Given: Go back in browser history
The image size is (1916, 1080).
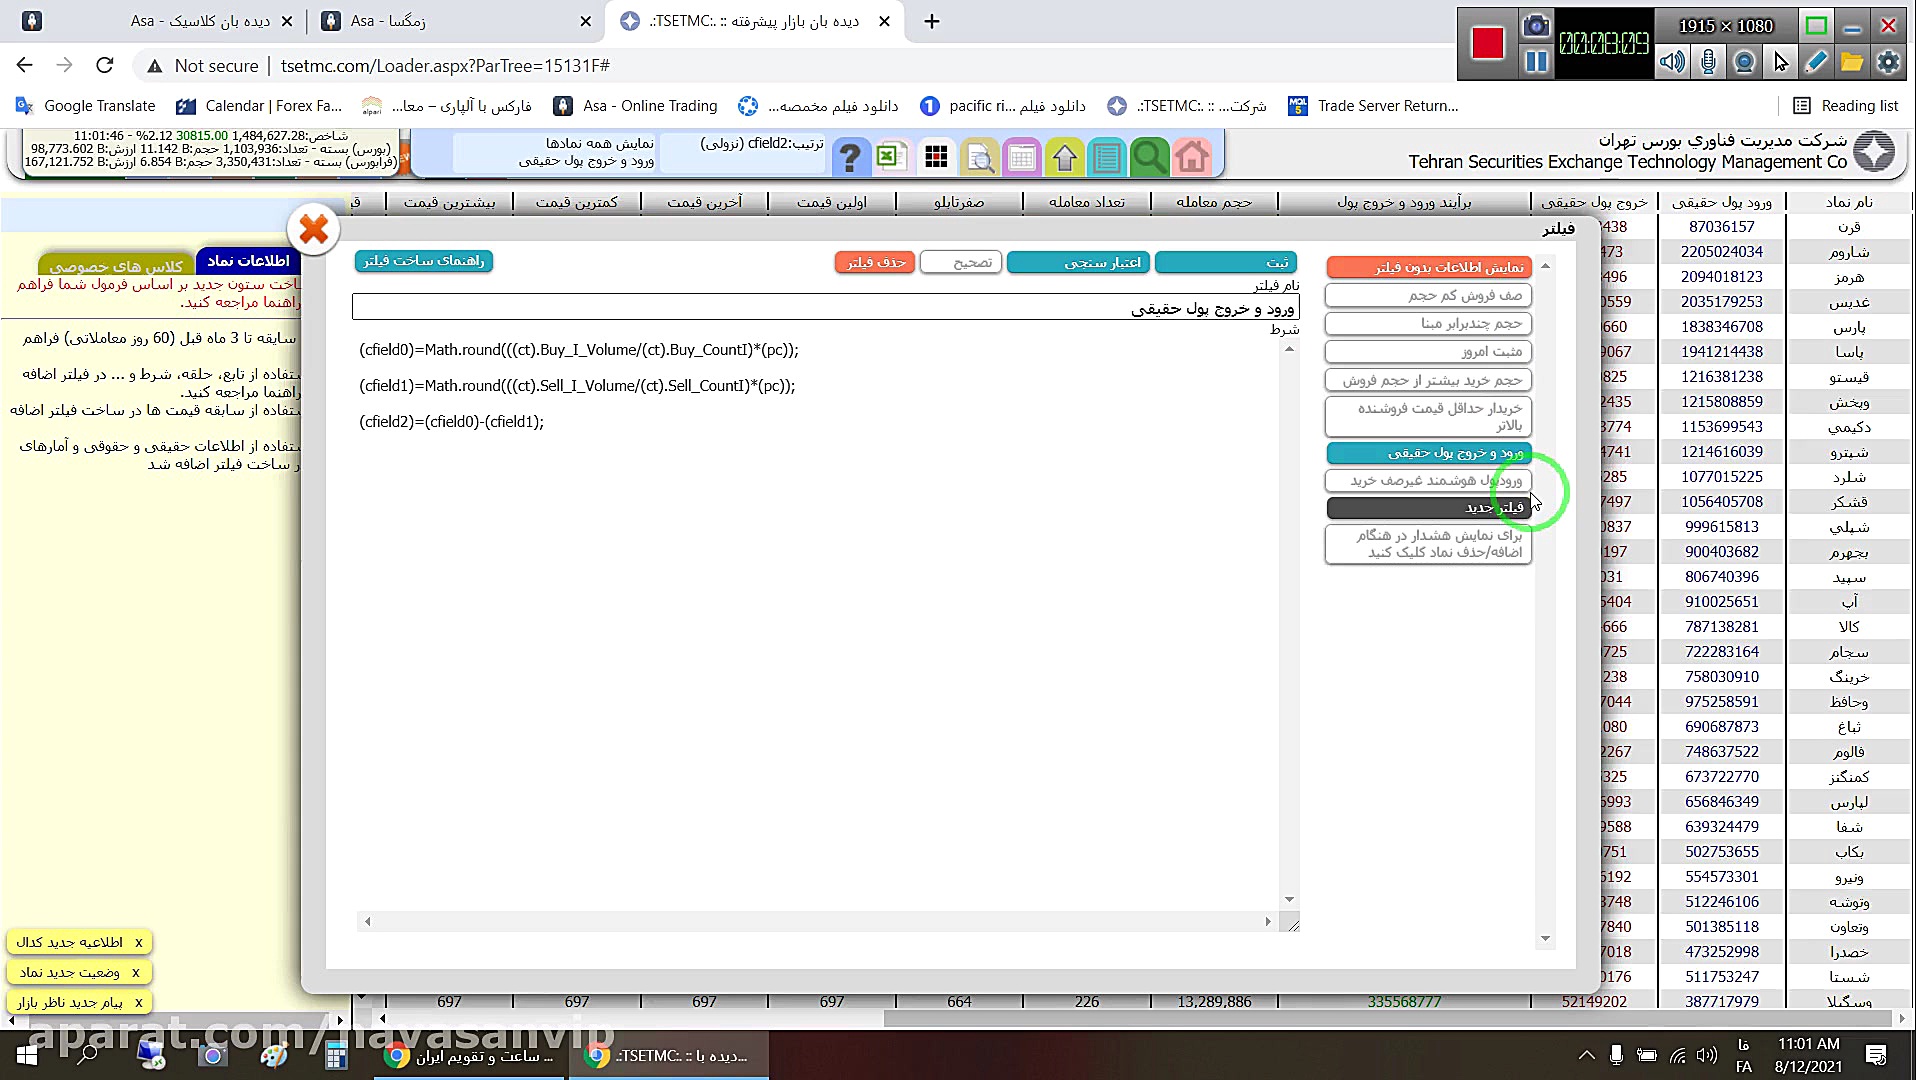Looking at the screenshot, I should pyautogui.click(x=25, y=66).
